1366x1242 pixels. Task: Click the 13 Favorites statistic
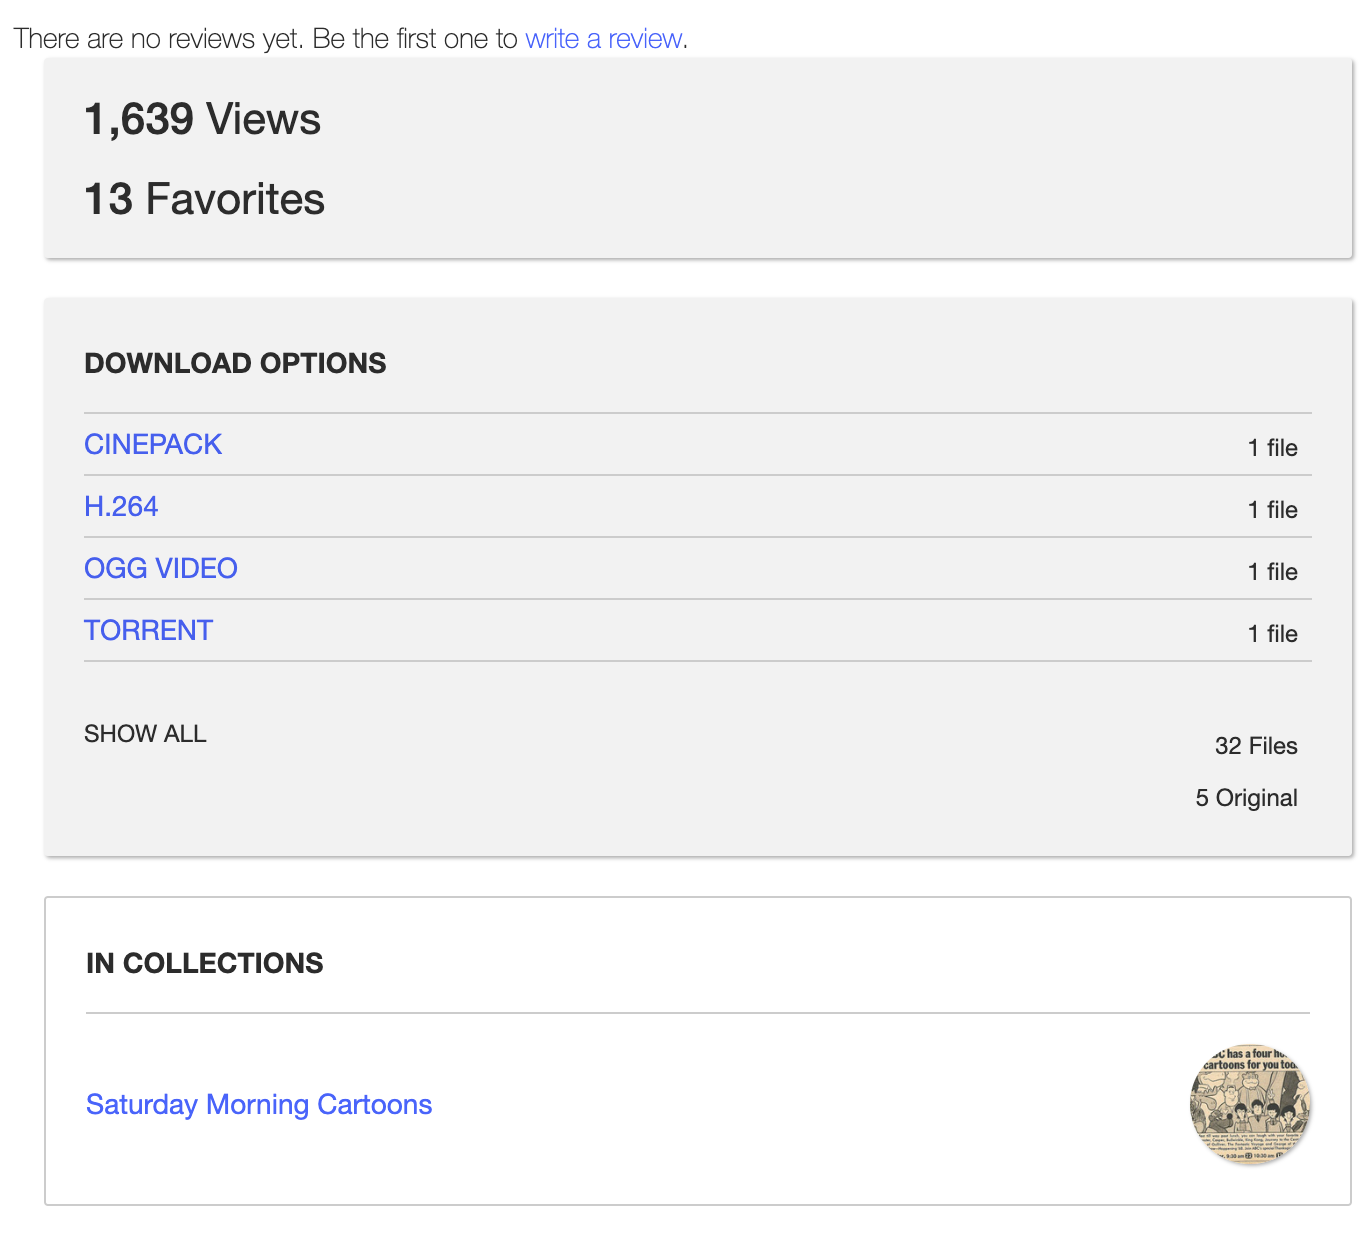pyautogui.click(x=204, y=200)
